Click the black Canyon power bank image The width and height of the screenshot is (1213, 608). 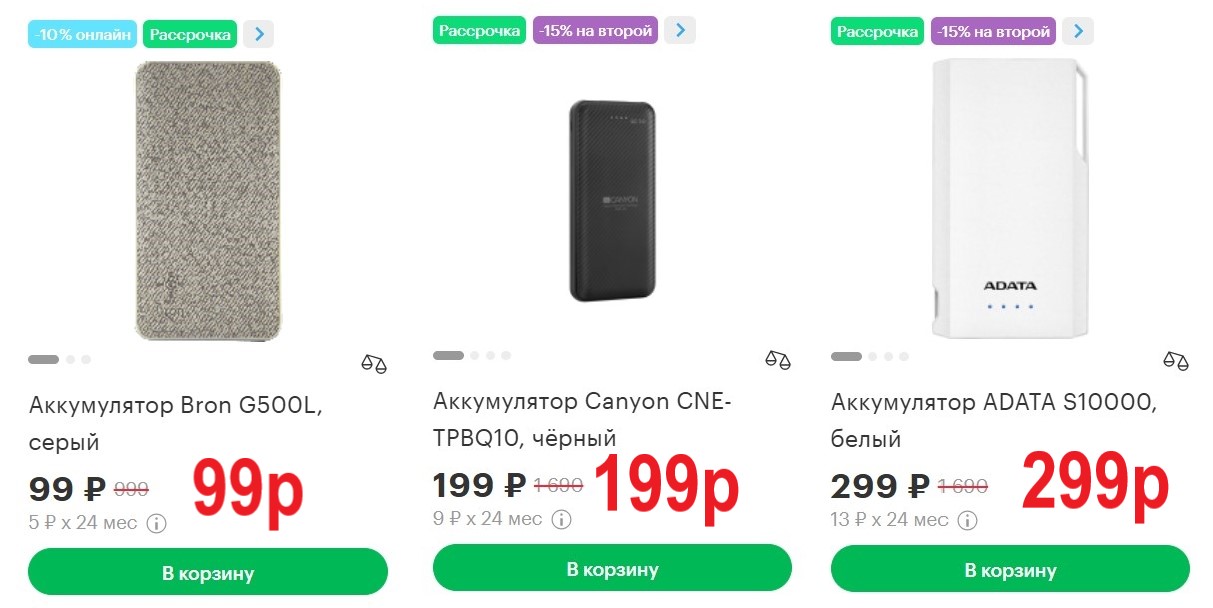pyautogui.click(x=611, y=200)
